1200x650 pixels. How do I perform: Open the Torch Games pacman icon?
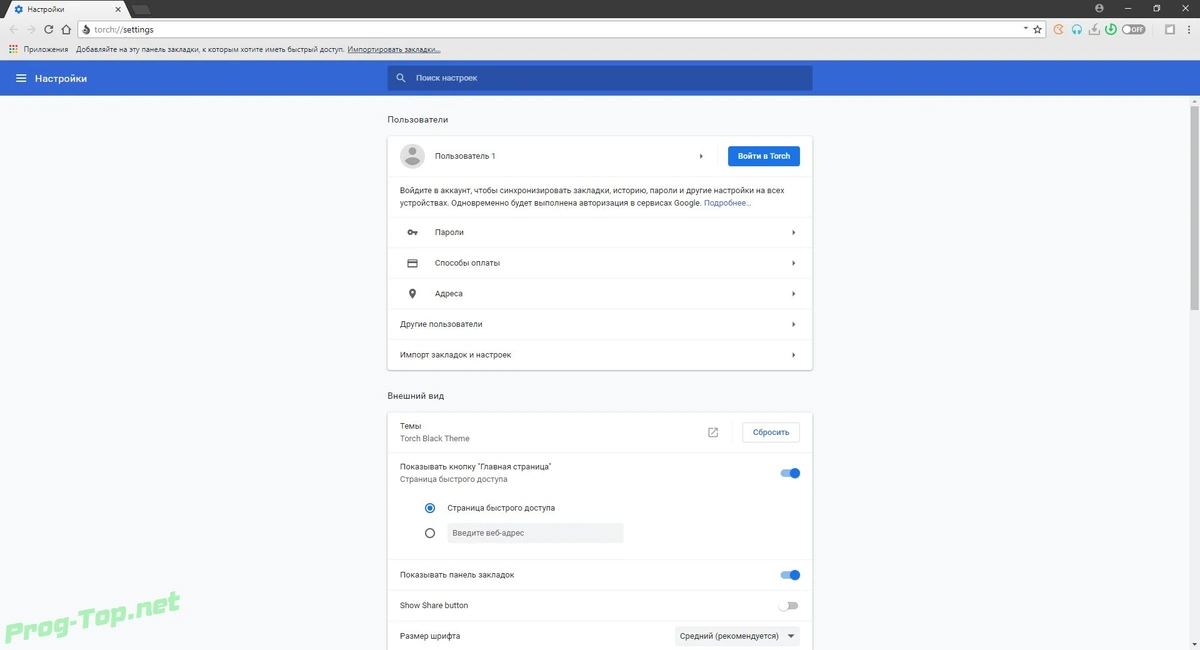[x=1059, y=30]
